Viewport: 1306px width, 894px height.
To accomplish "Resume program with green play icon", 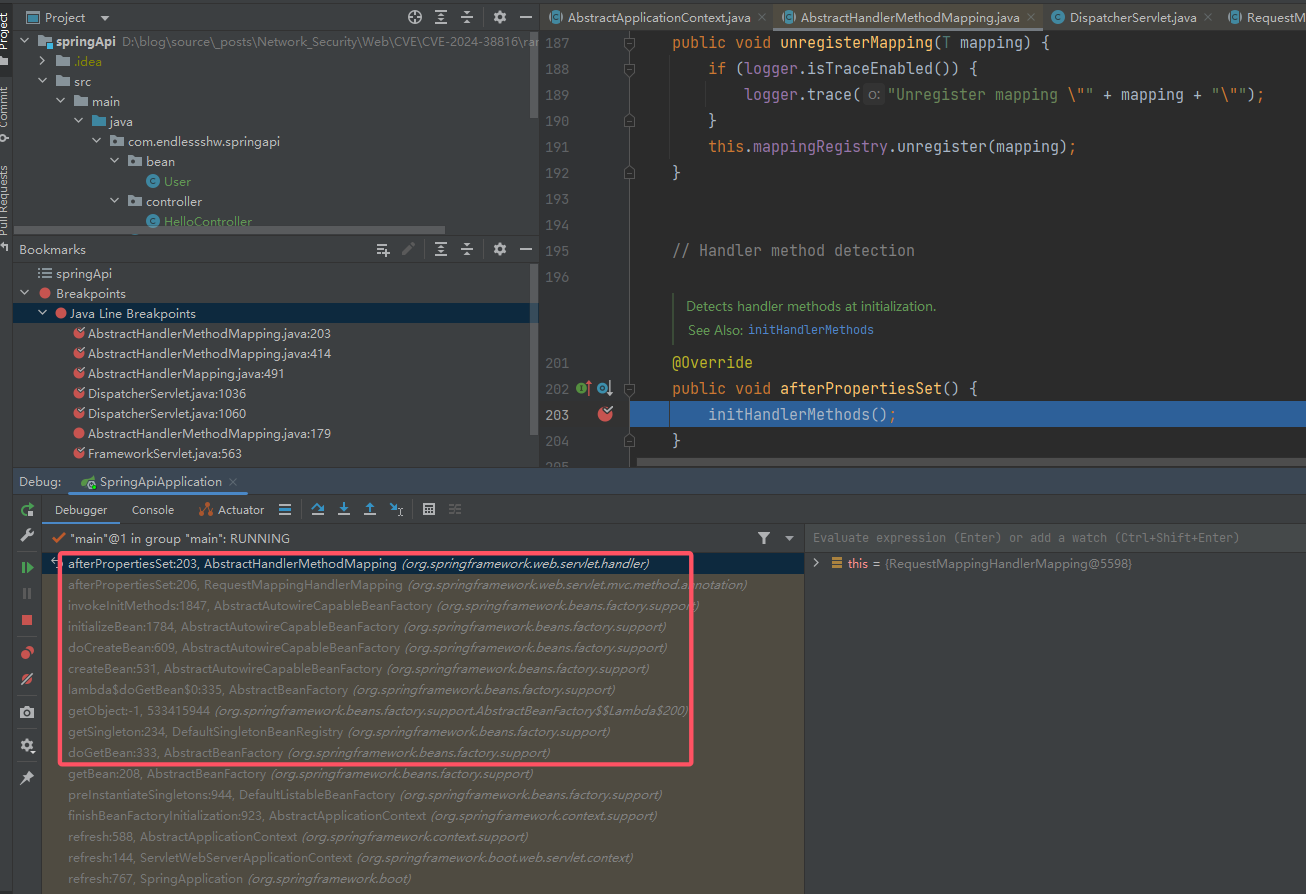I will tap(27, 567).
